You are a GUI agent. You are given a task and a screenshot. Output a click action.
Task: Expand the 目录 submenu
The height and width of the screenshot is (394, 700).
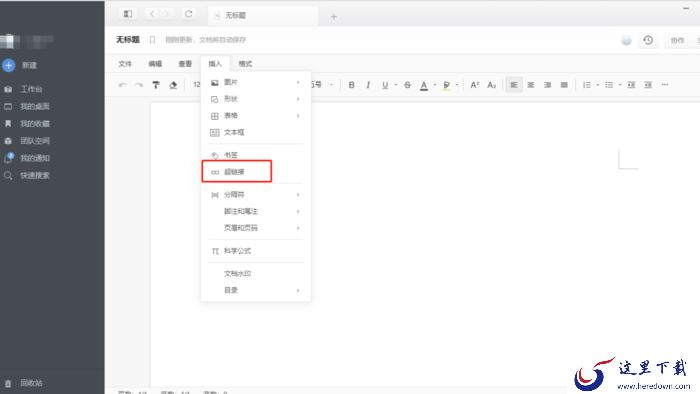pyautogui.click(x=256, y=290)
